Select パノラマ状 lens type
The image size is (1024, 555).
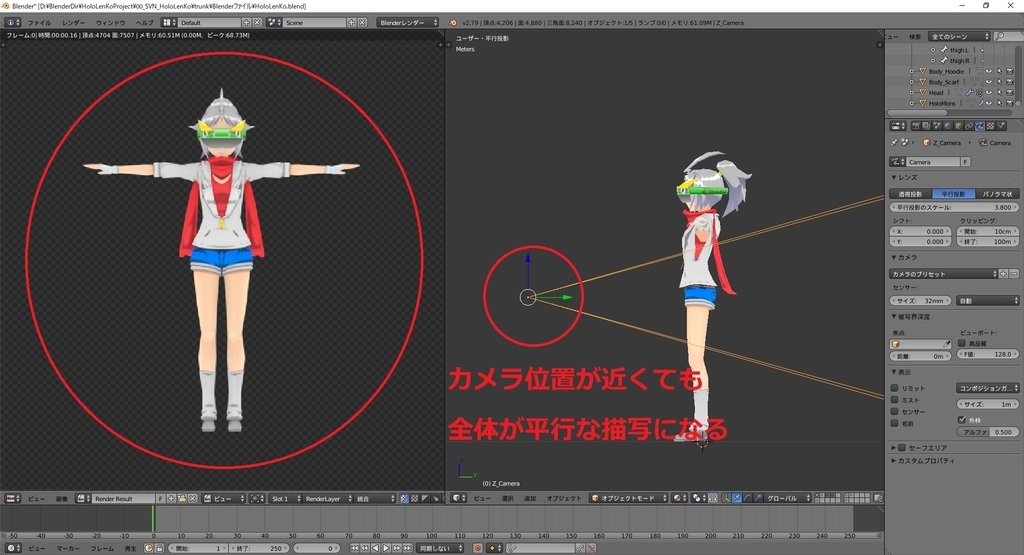(x=997, y=194)
